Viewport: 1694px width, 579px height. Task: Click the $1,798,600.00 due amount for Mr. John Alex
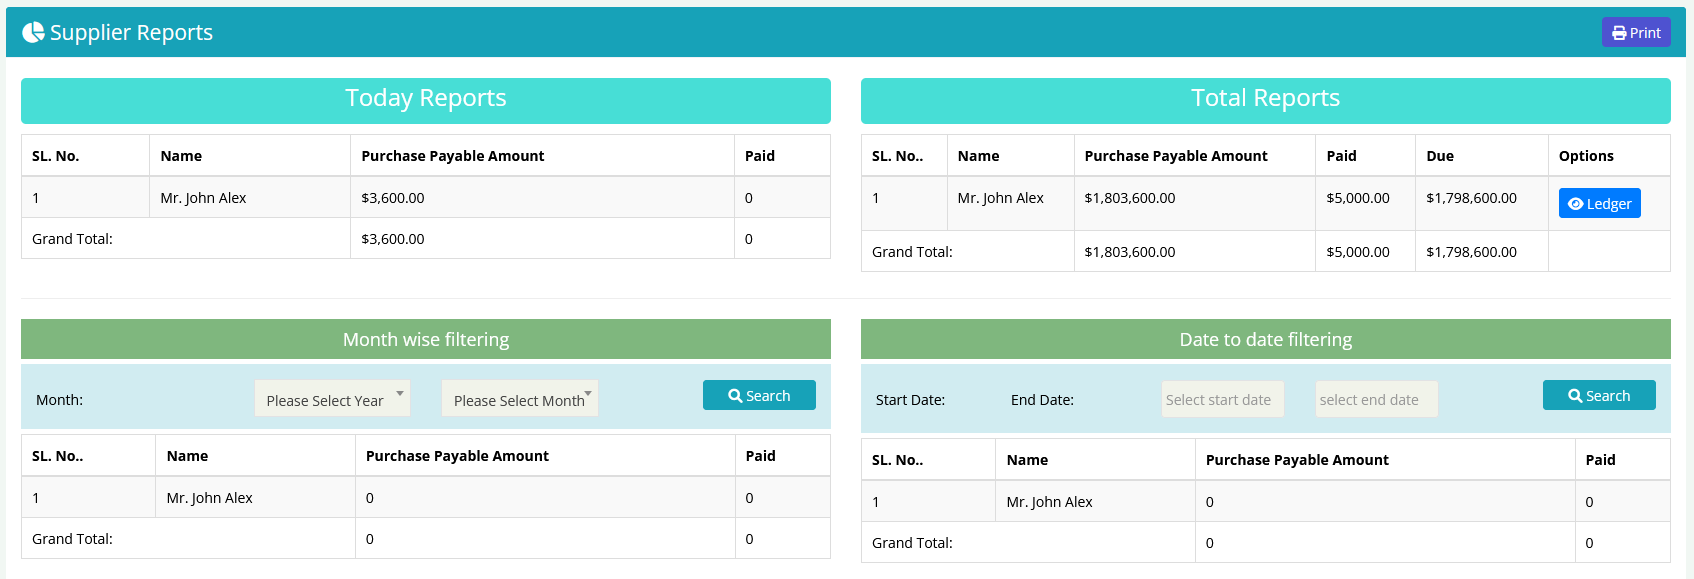[x=1471, y=198]
